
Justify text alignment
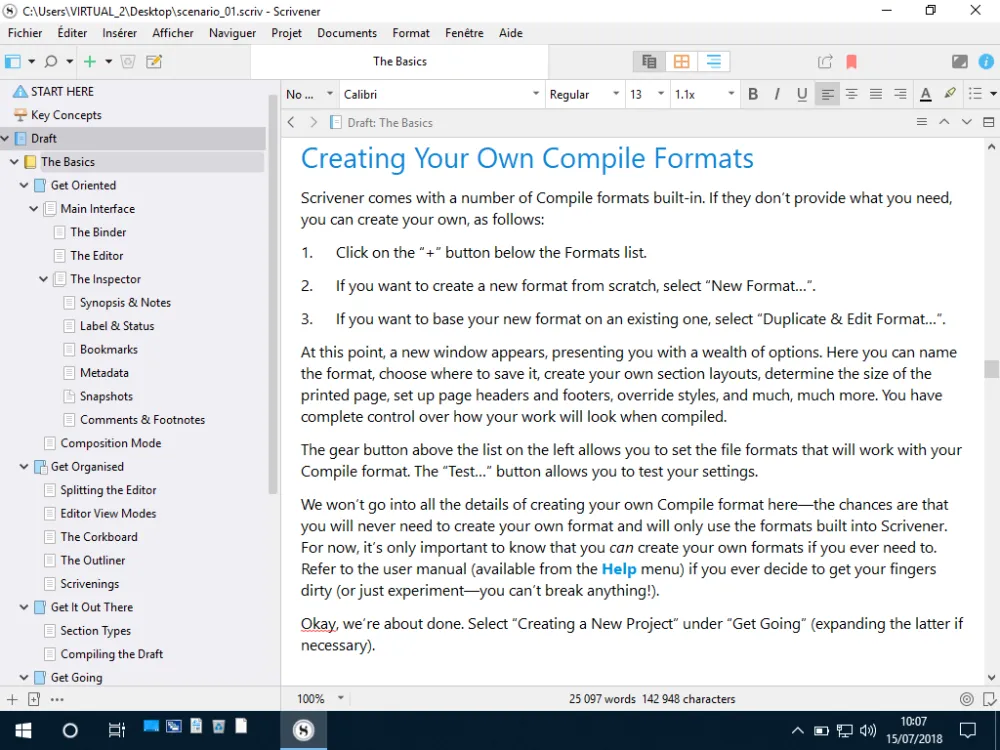click(876, 94)
